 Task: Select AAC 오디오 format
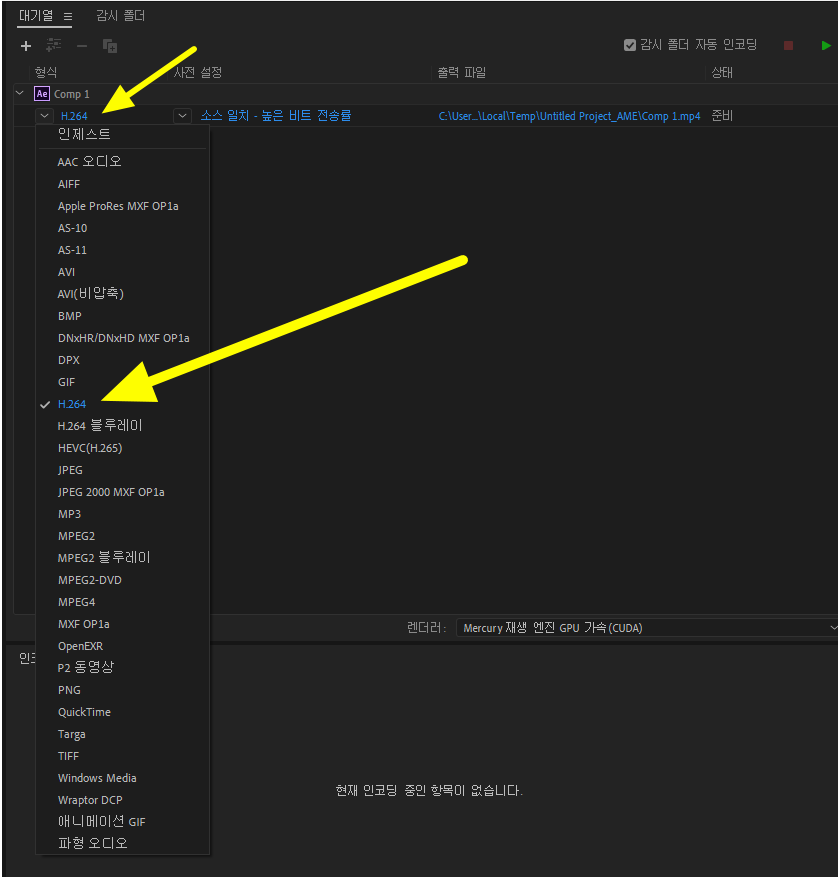123,162
